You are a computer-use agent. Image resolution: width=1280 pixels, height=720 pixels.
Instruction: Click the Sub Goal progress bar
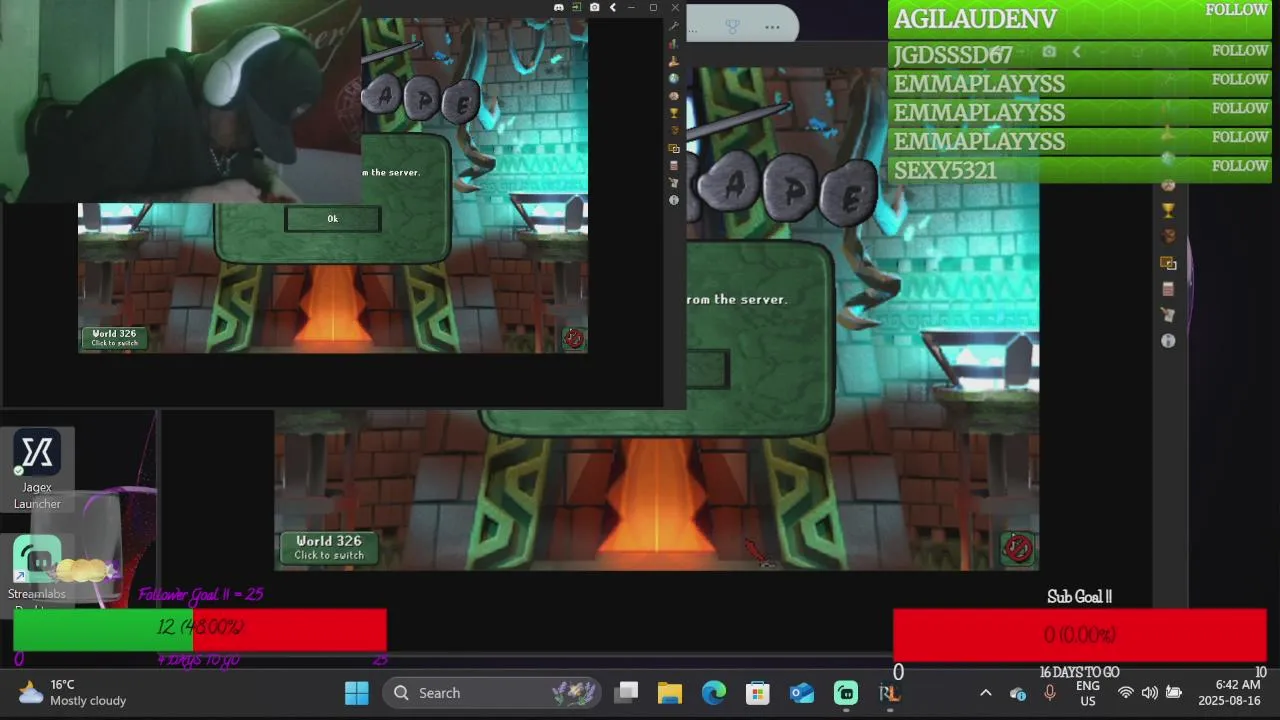pos(1080,635)
